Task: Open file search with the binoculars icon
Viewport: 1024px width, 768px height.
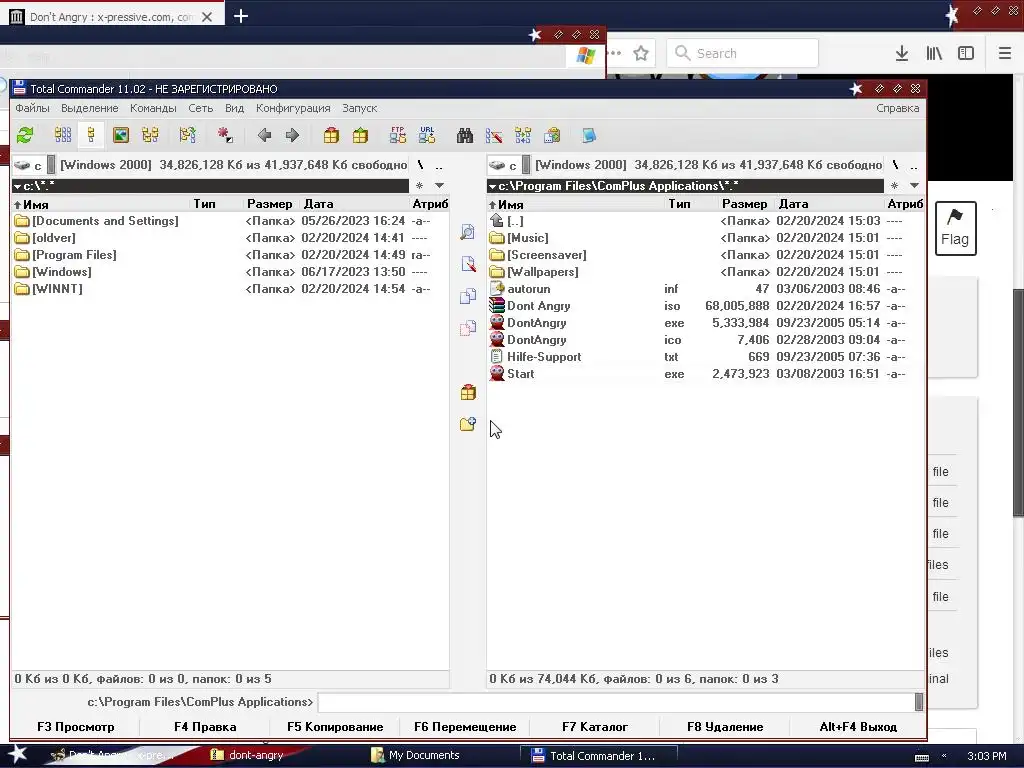Action: point(465,135)
